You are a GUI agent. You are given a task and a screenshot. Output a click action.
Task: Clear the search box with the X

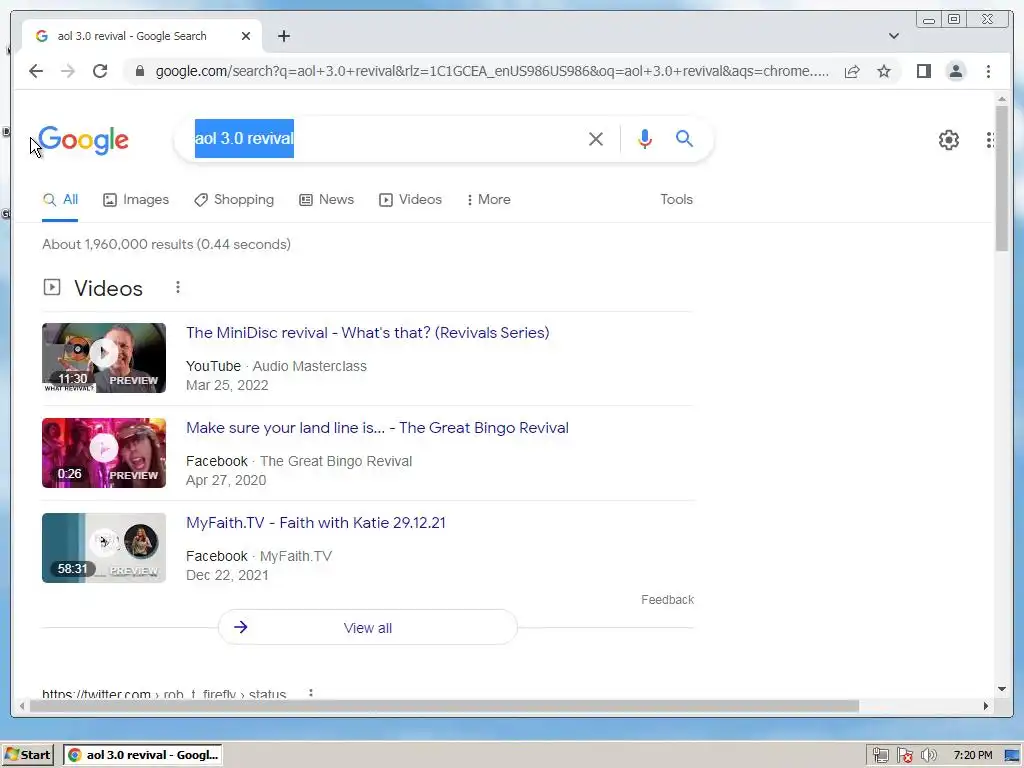tap(596, 138)
